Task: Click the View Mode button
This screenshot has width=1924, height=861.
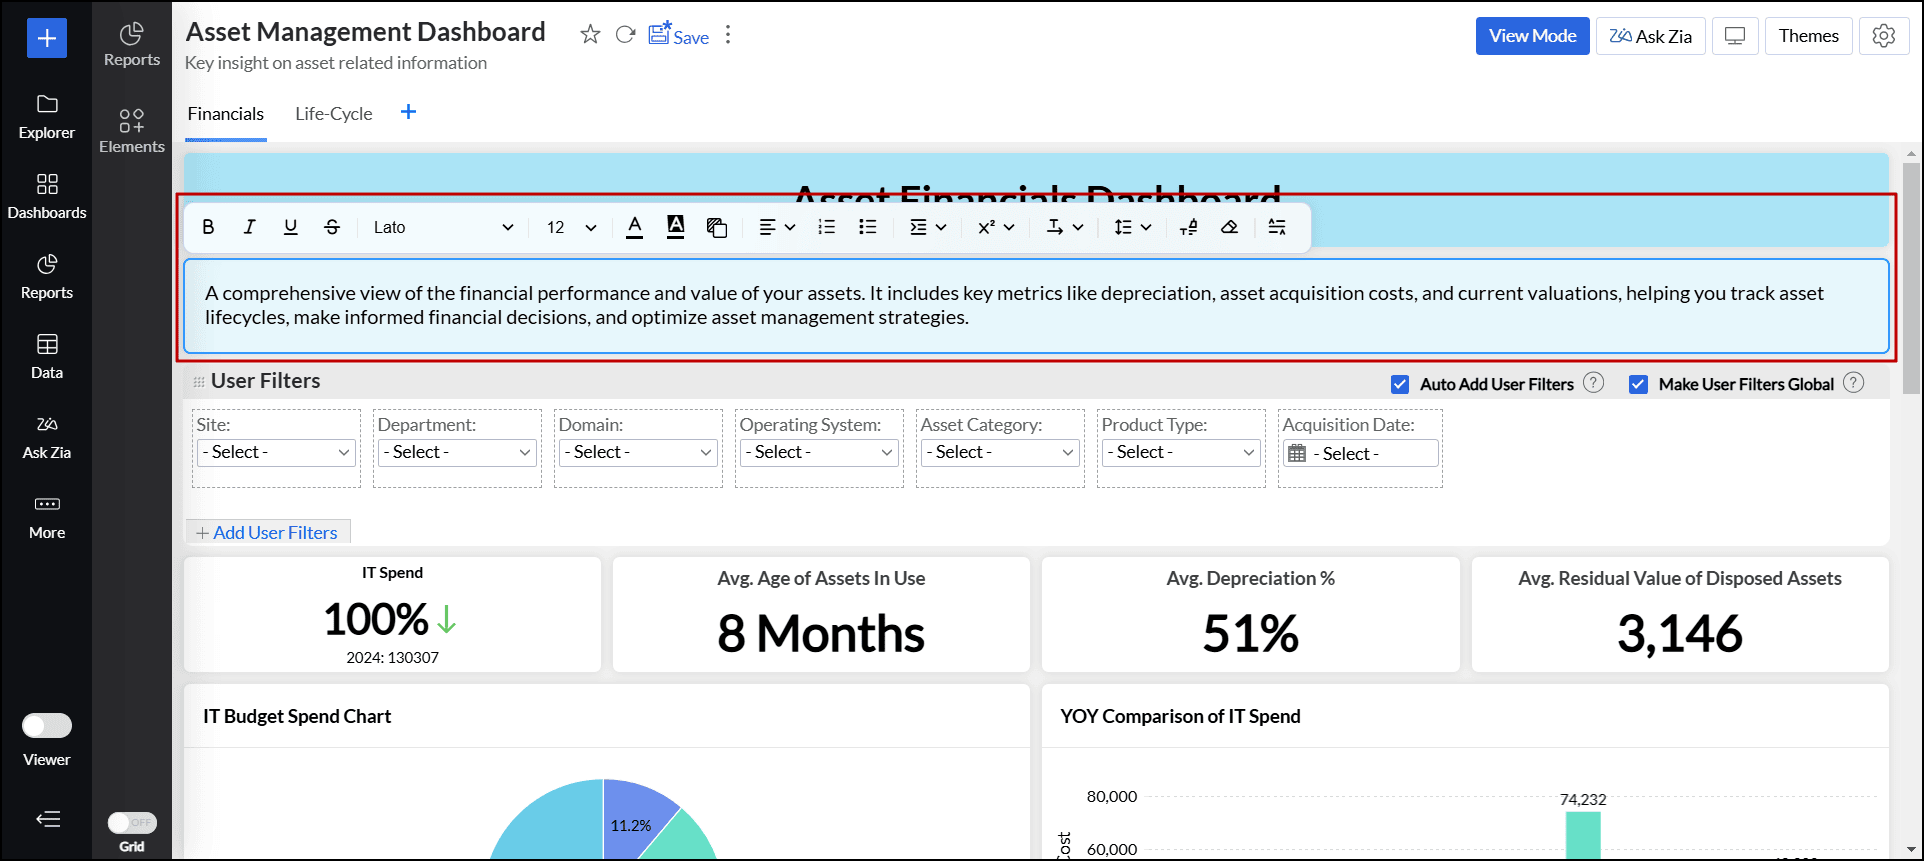Action: pos(1532,36)
